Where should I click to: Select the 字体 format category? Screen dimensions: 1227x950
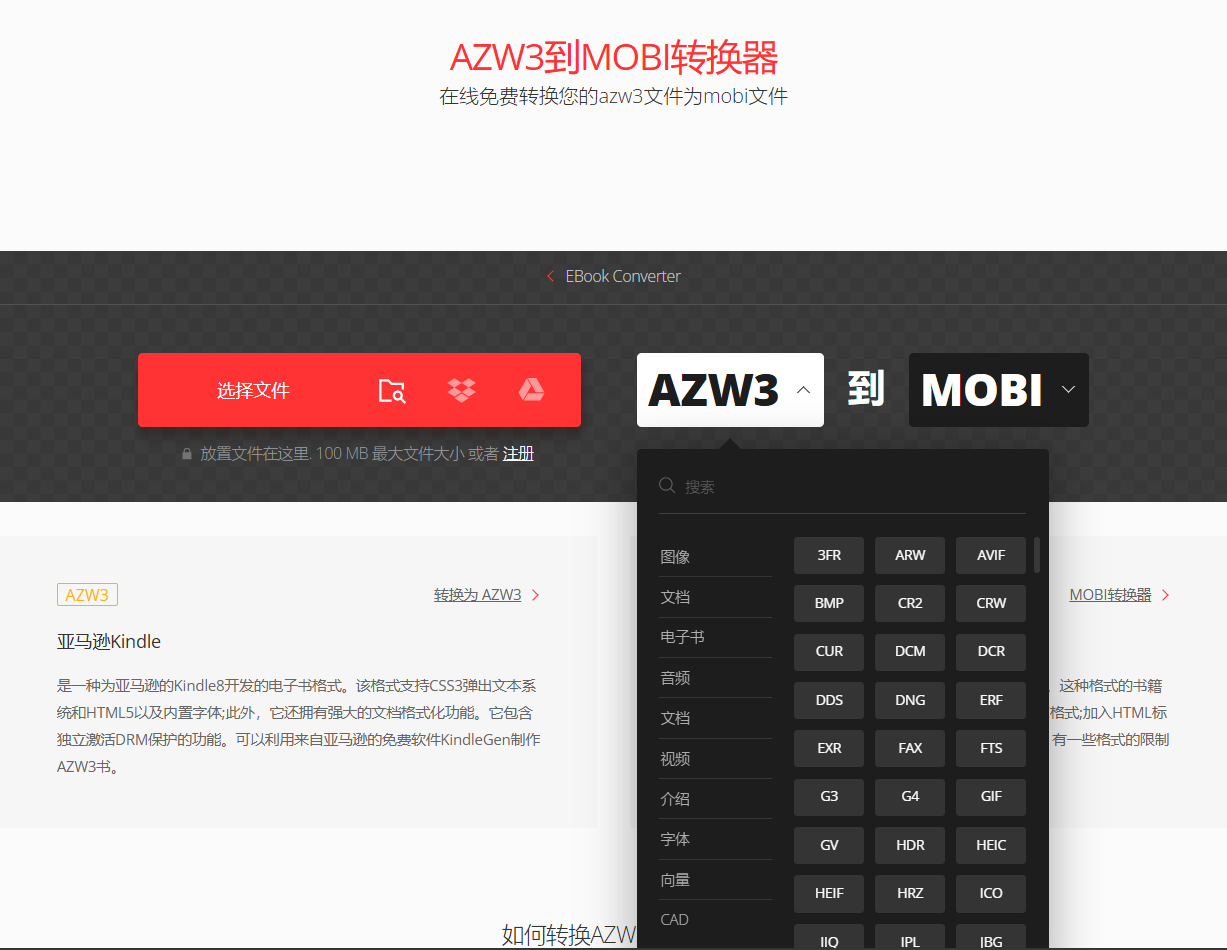point(675,839)
